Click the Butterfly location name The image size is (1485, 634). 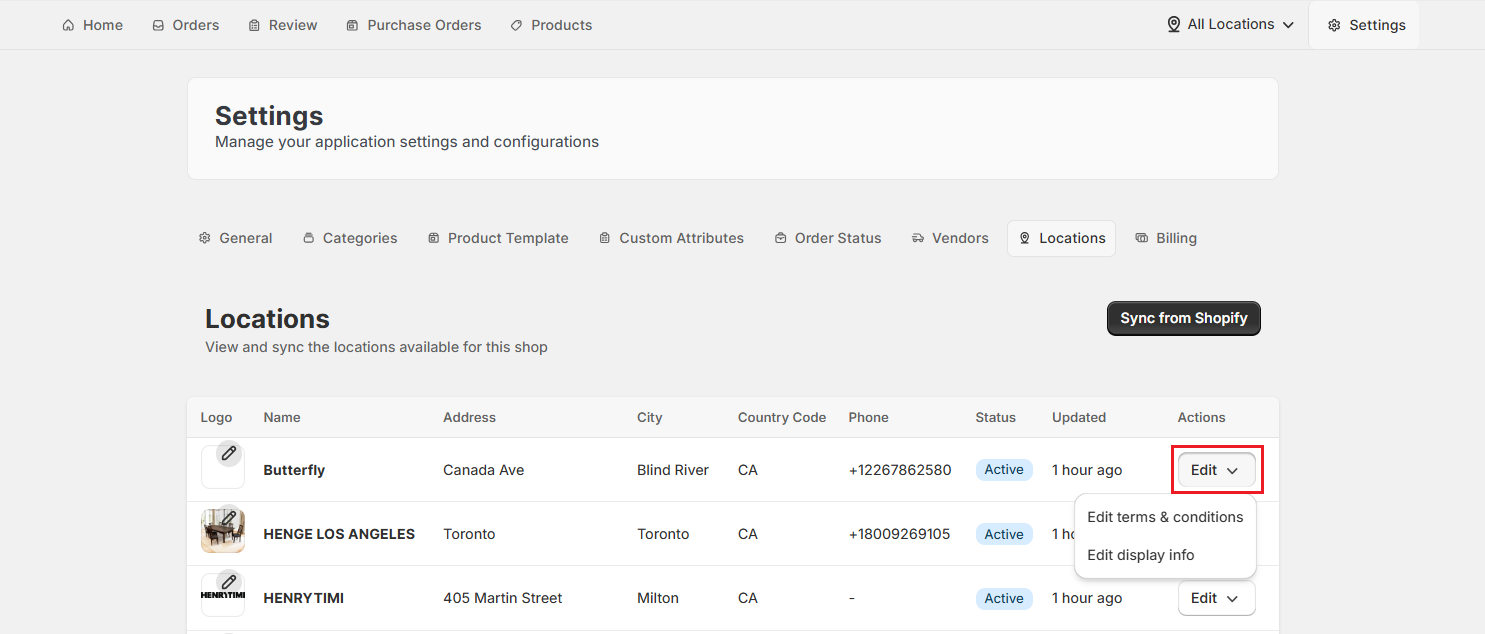click(294, 470)
